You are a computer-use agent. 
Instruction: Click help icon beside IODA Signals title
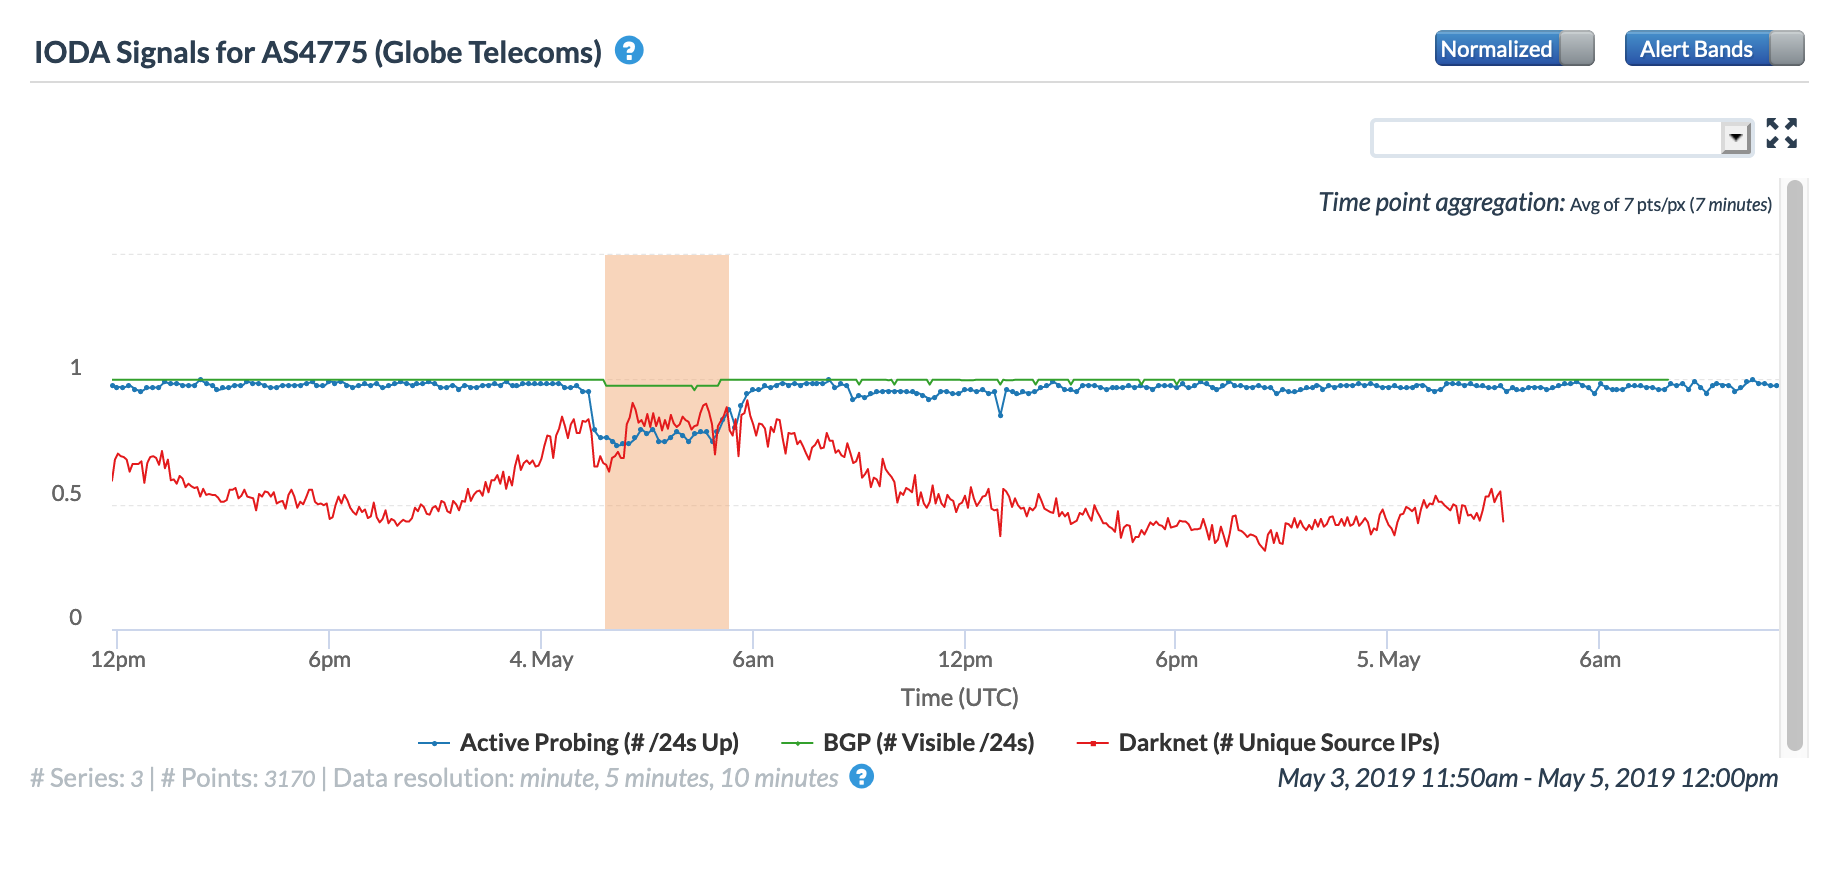(629, 50)
